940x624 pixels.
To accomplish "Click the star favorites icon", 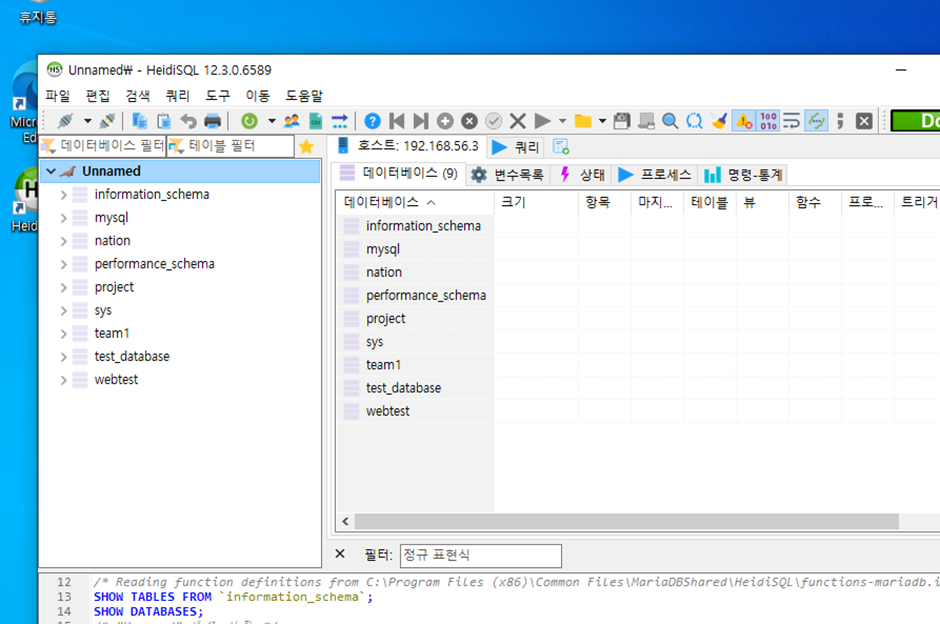I will (306, 147).
